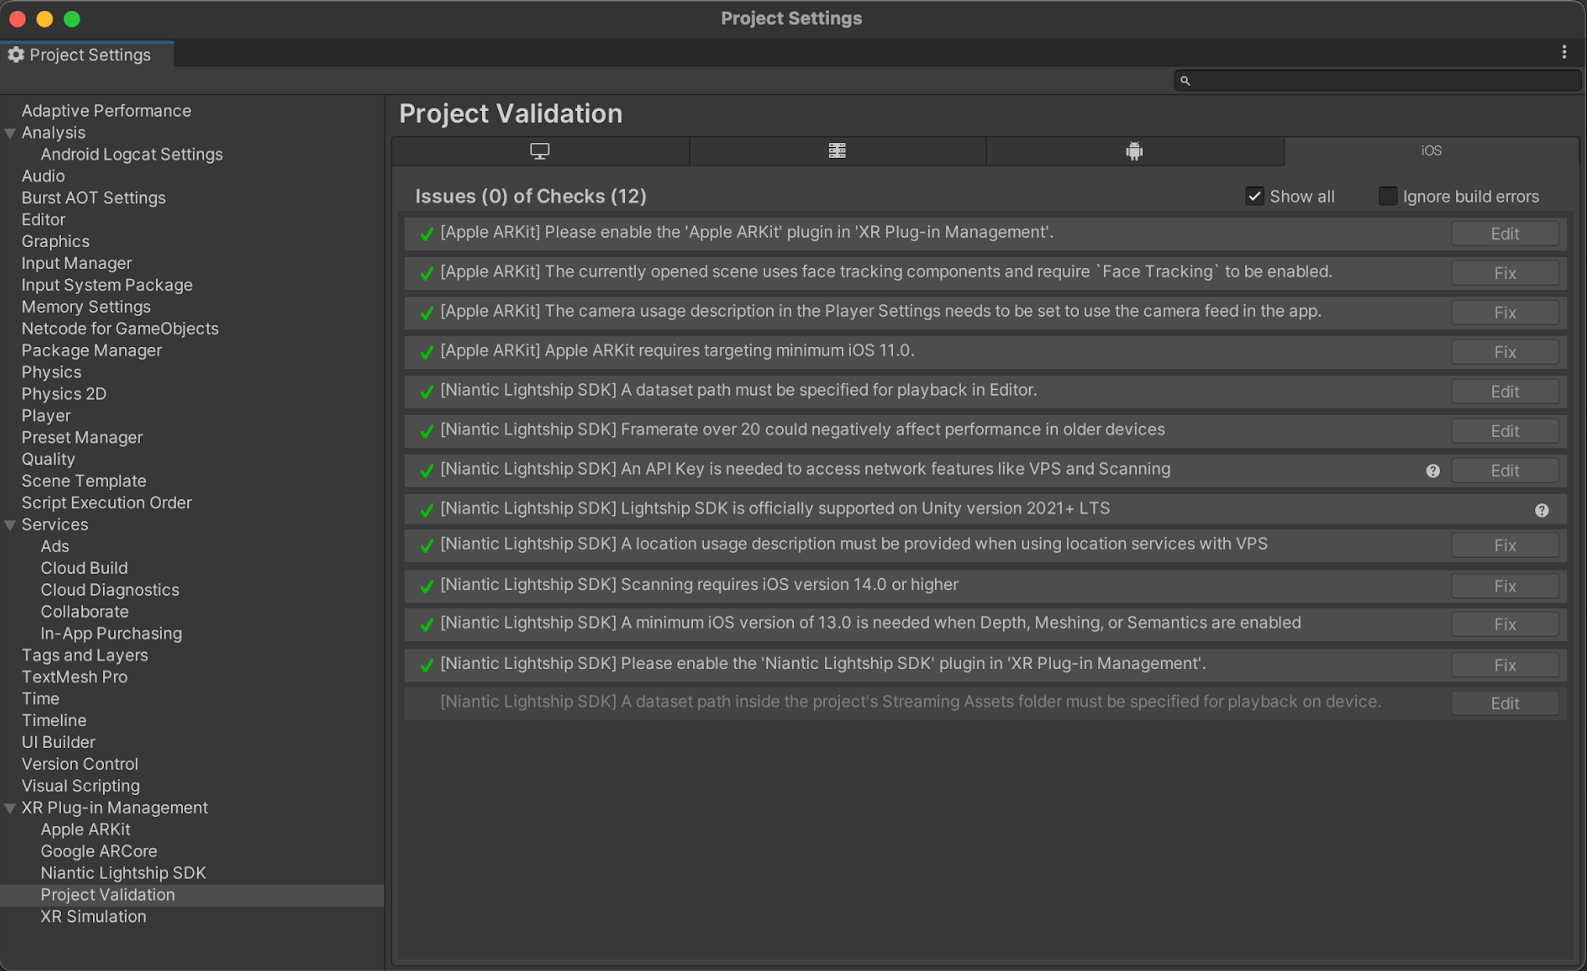This screenshot has height=971, width=1587.
Task: Switch to the desktop standalone platform tab
Action: coord(540,151)
